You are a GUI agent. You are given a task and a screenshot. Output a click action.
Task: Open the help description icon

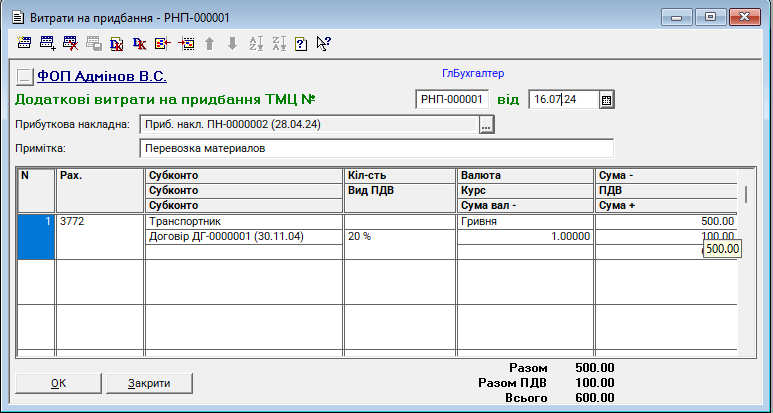coord(301,43)
